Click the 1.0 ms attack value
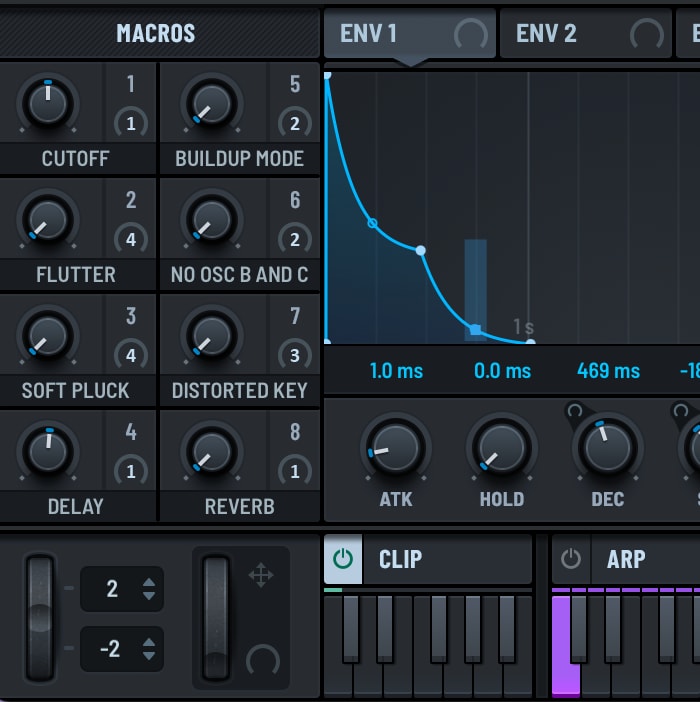 point(396,371)
